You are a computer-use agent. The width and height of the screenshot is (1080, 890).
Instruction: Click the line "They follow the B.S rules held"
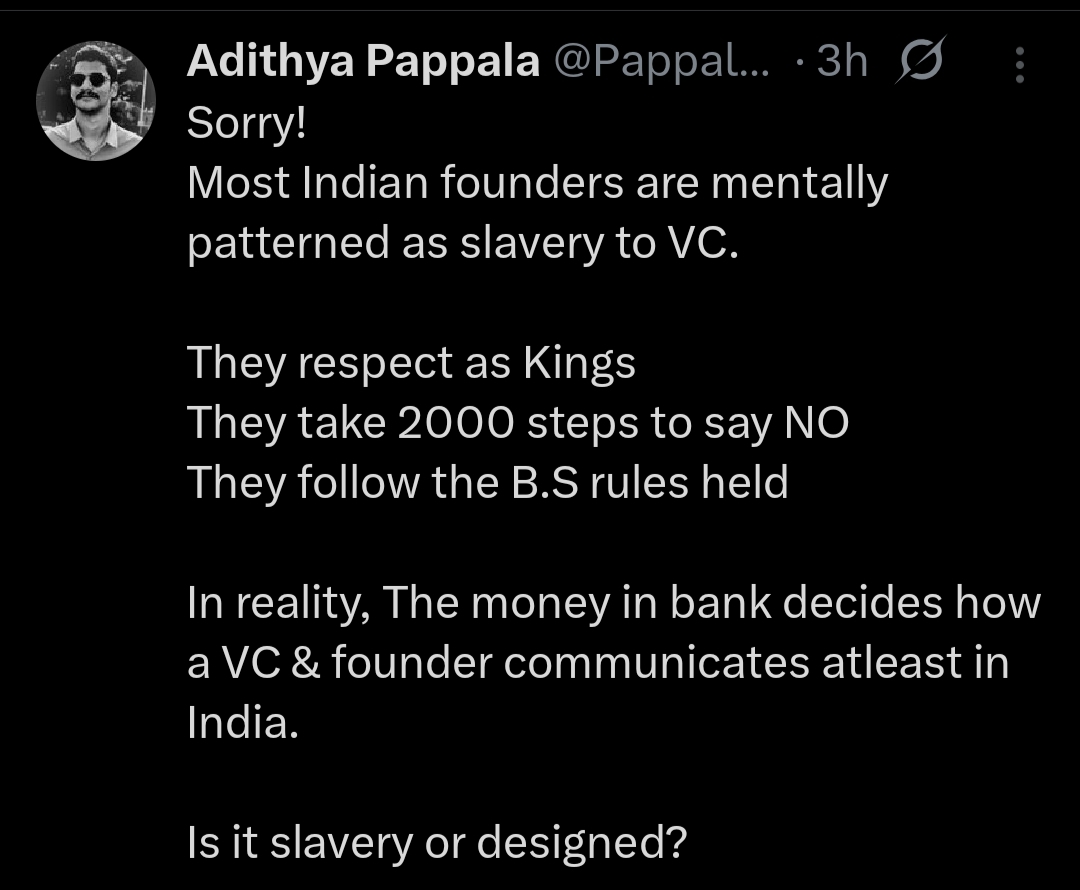488,484
